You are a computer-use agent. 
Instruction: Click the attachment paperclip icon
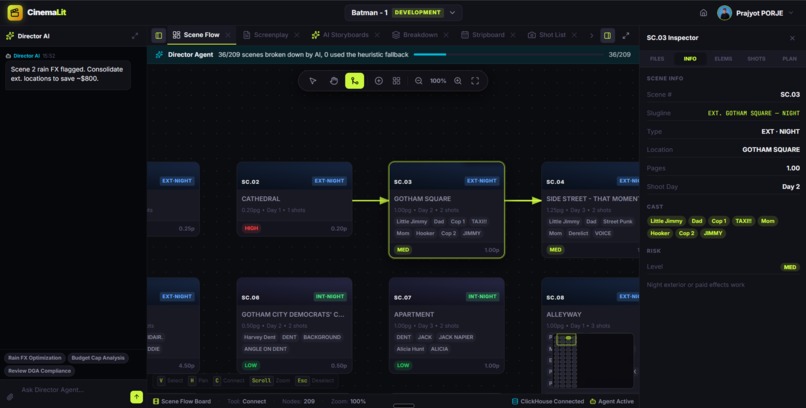pyautogui.click(x=10, y=397)
